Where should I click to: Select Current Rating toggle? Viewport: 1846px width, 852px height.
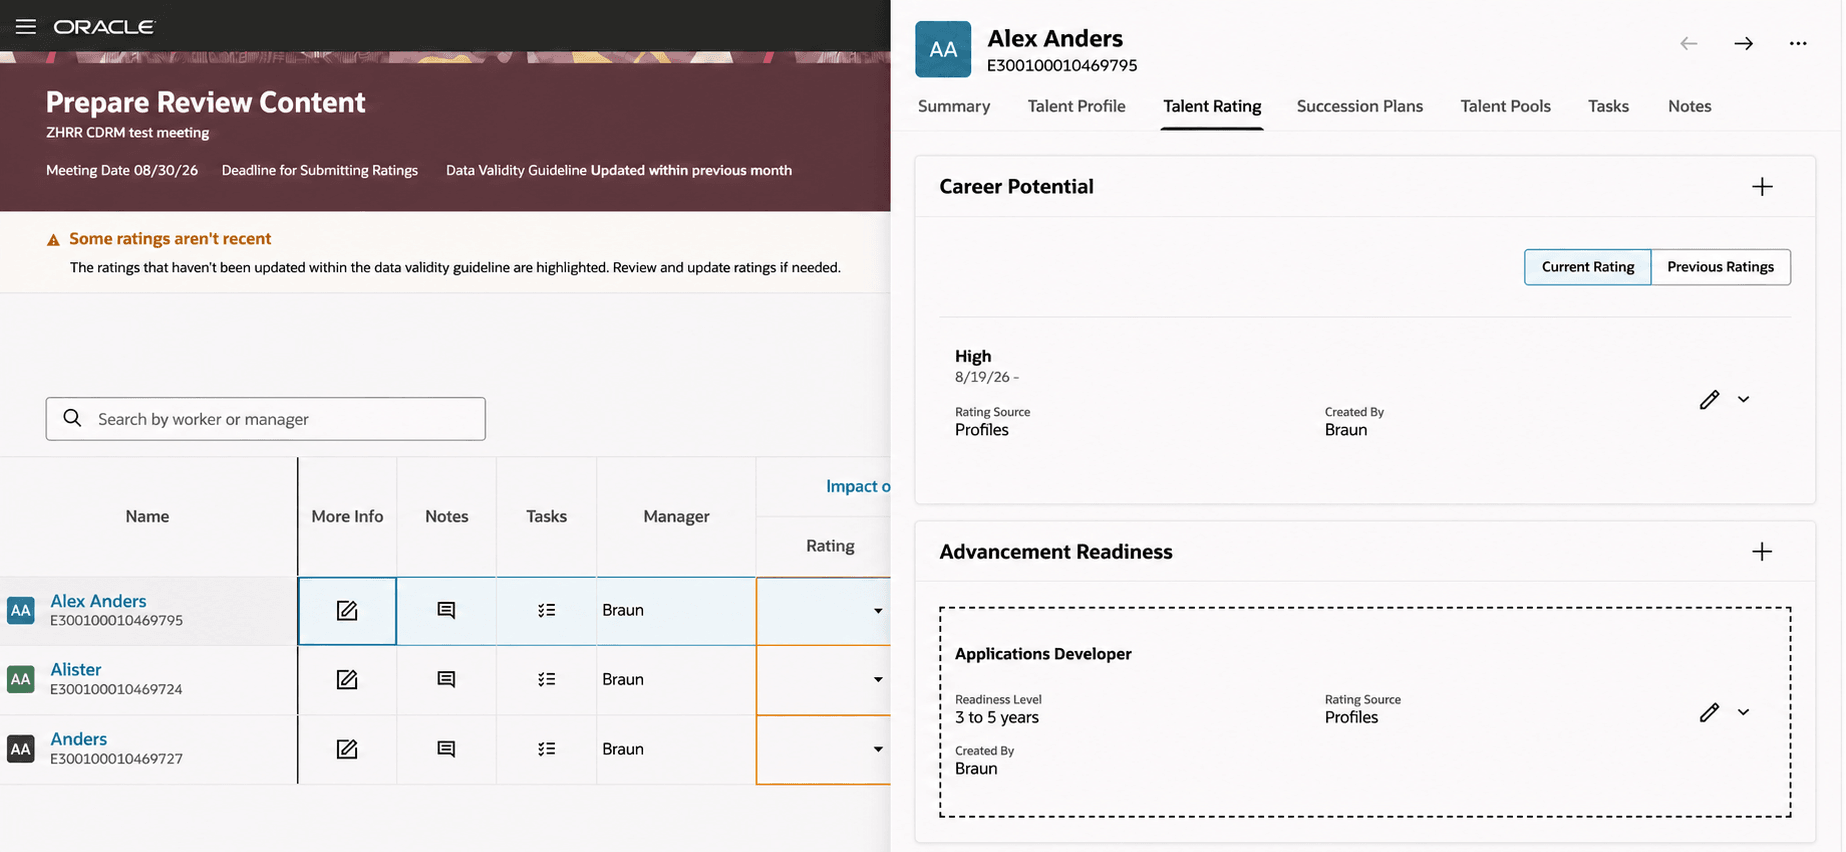point(1587,267)
